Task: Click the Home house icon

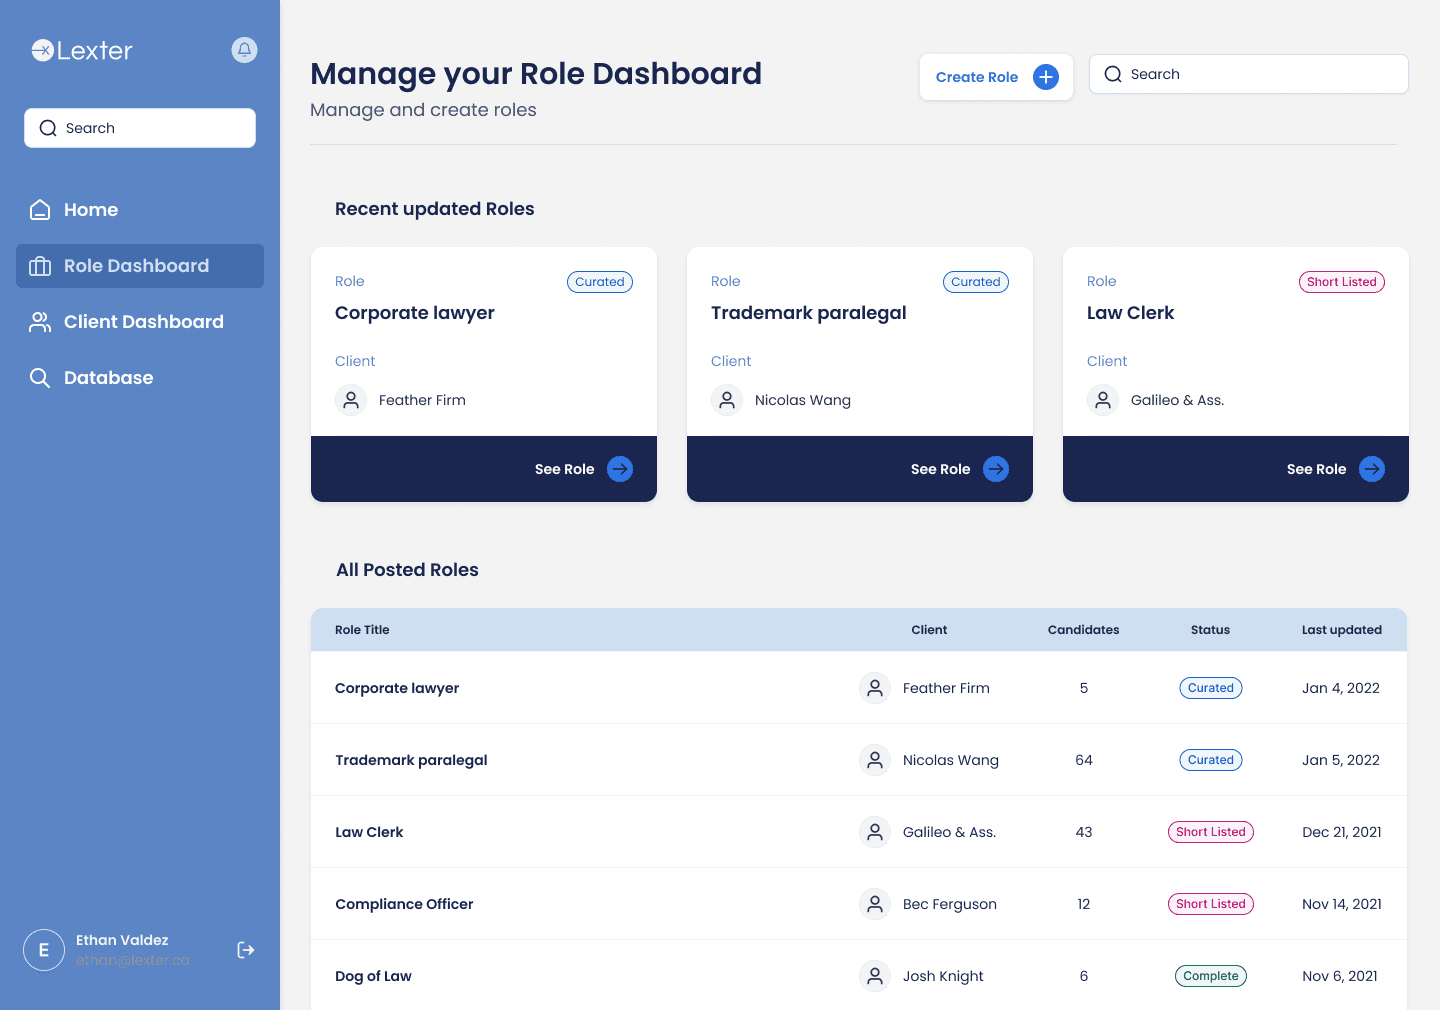Action: pyautogui.click(x=40, y=210)
